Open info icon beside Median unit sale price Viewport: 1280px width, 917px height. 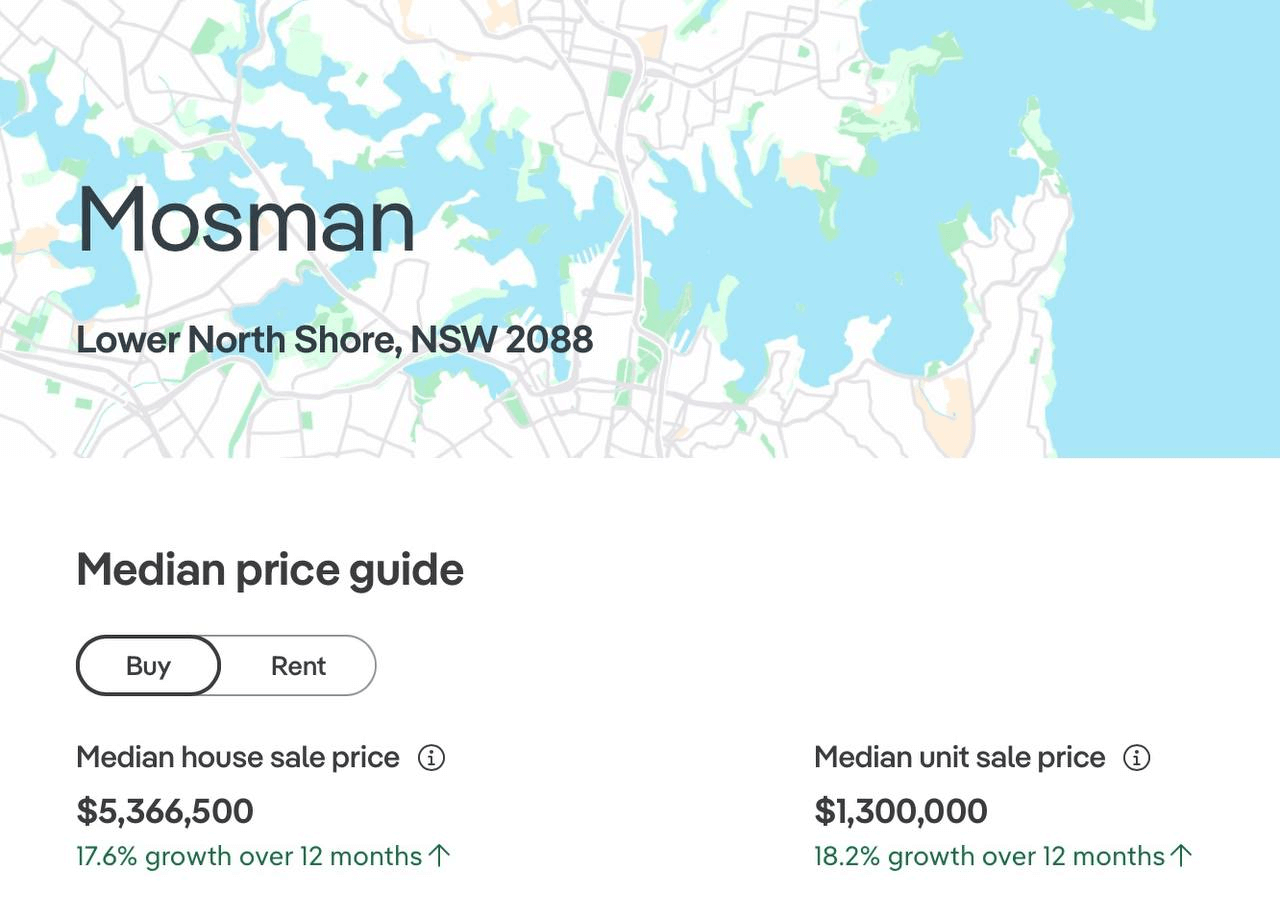1137,758
